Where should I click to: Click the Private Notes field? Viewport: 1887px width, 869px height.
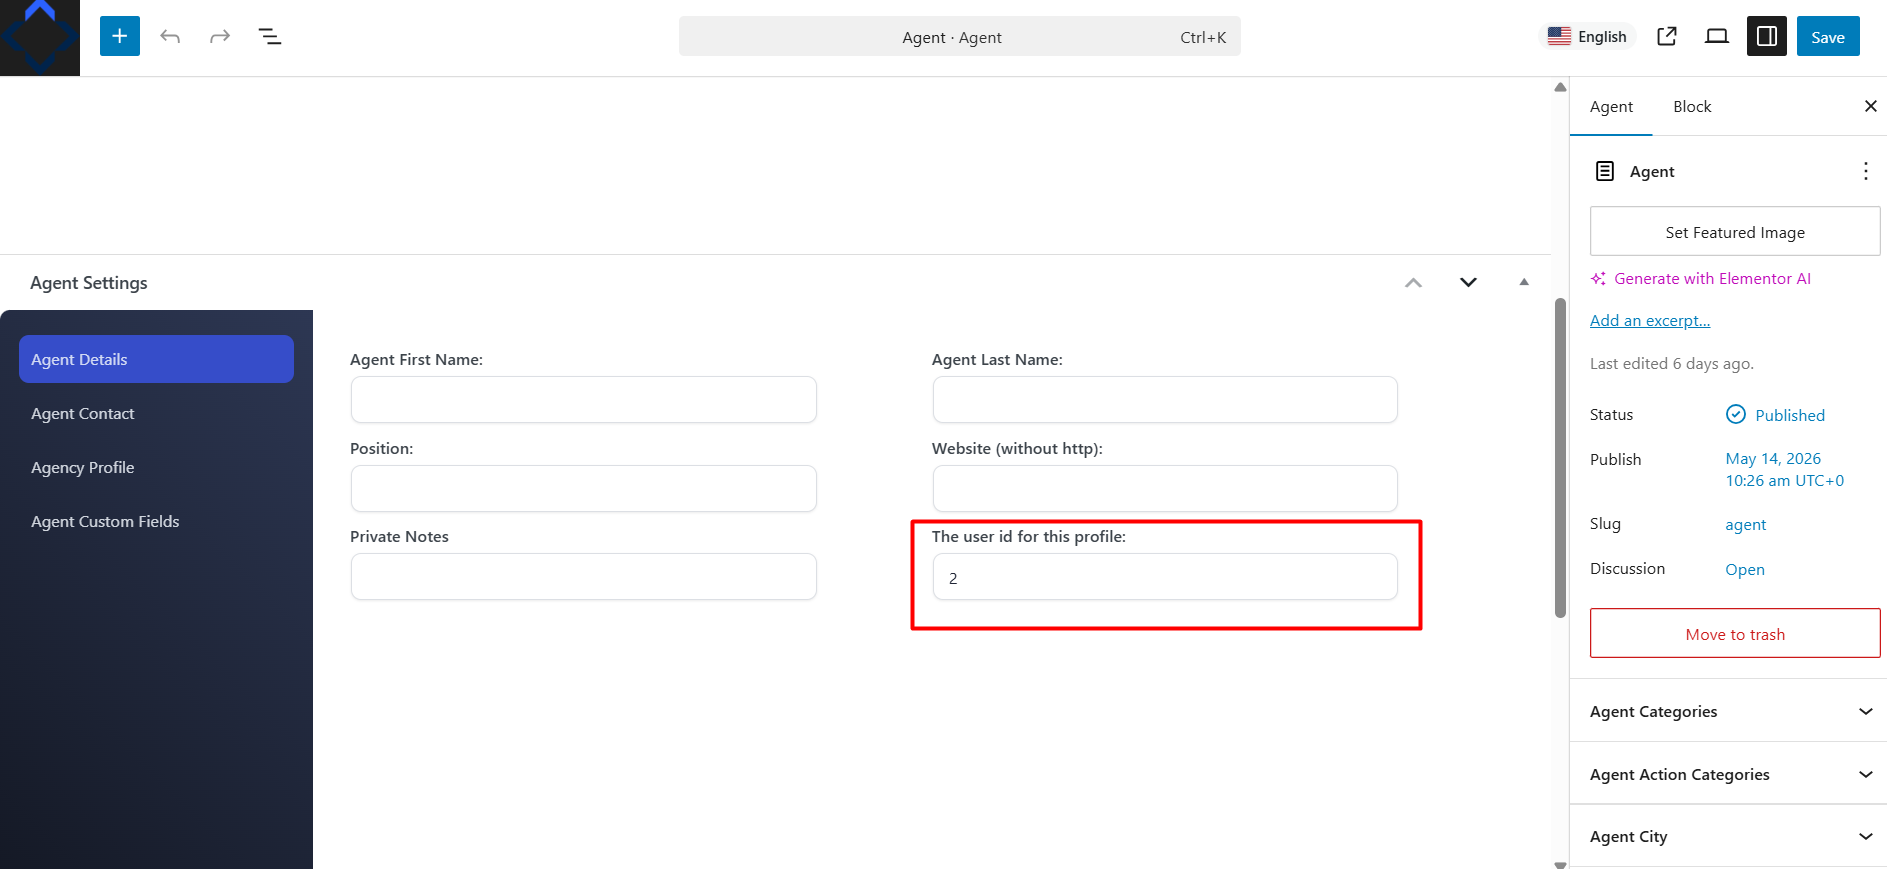584,576
